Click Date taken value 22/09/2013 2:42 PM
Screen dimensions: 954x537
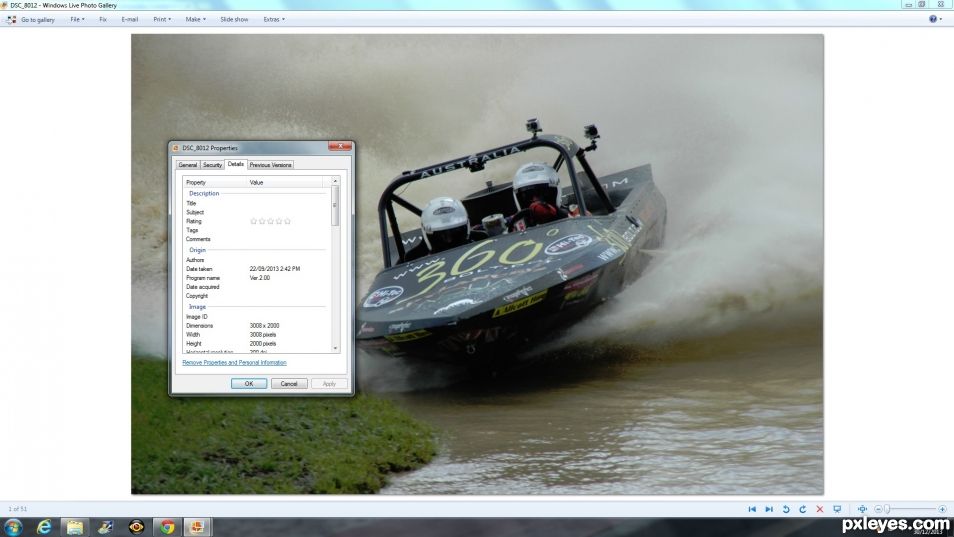tap(274, 269)
